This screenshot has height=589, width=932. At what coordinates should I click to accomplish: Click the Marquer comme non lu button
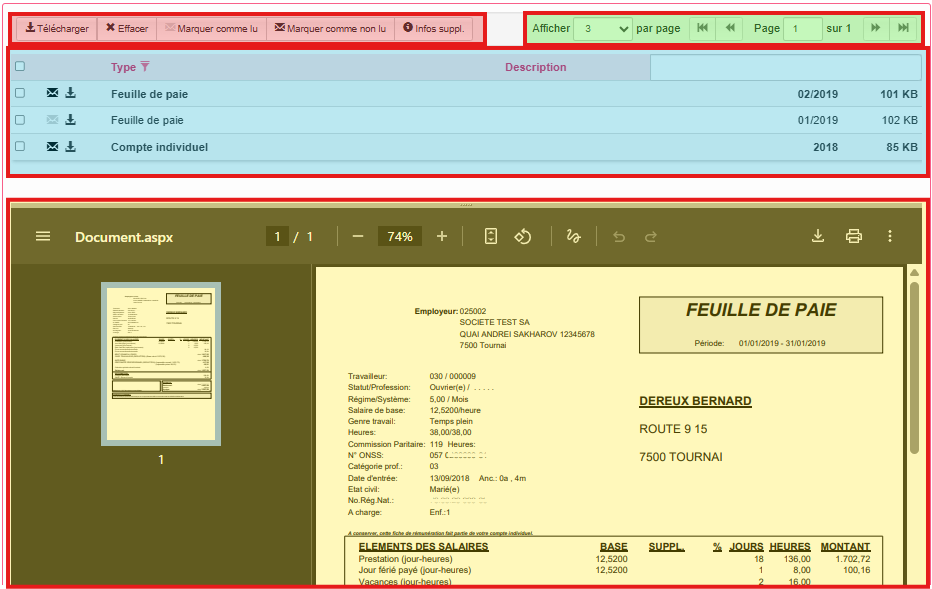coord(330,28)
